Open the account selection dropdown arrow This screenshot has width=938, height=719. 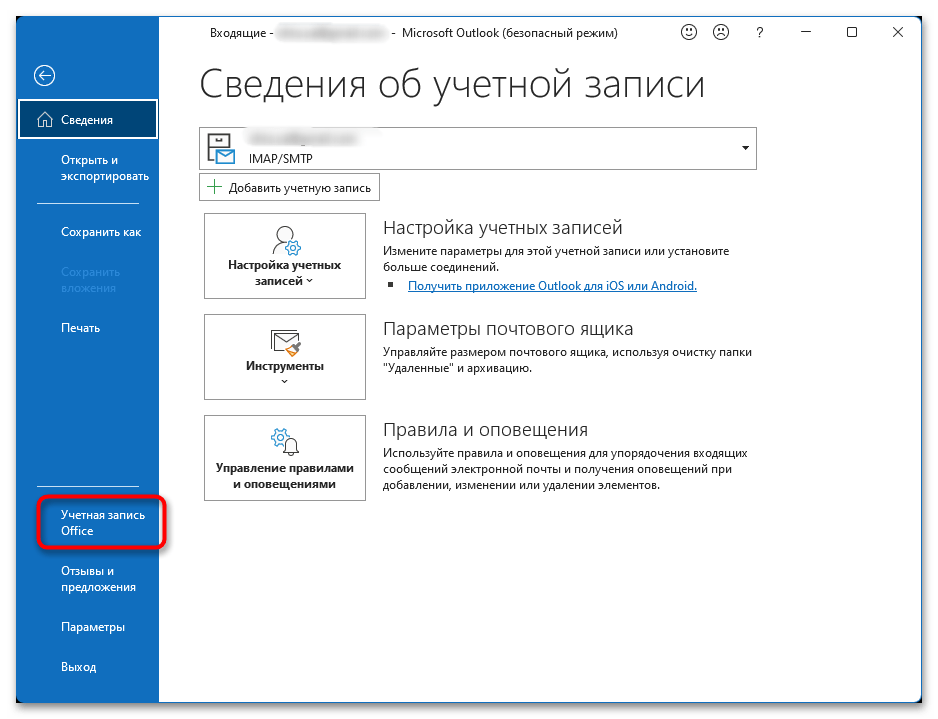[x=745, y=148]
